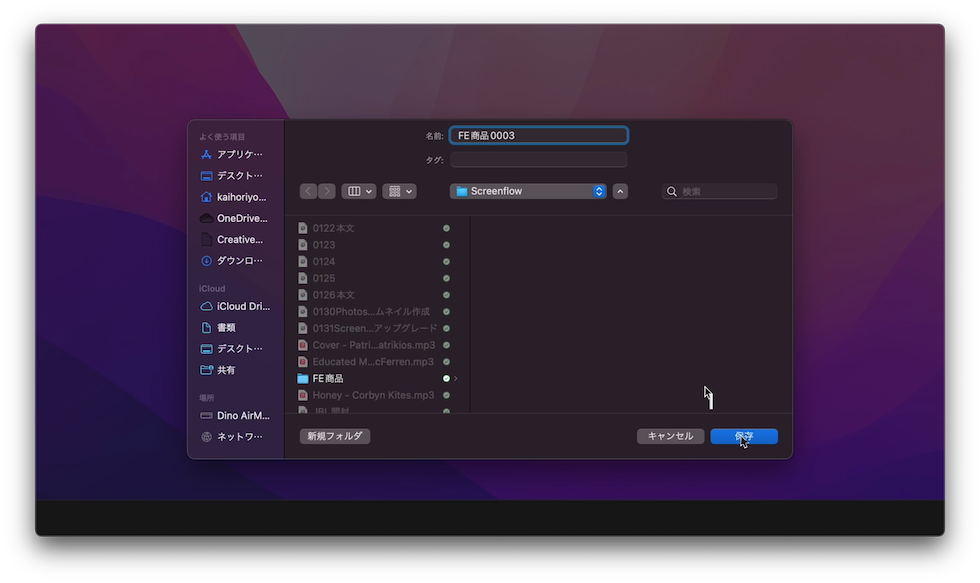Screen dimensions: 980x583
Task: Select 書類 under iCloud
Action: coord(226,328)
